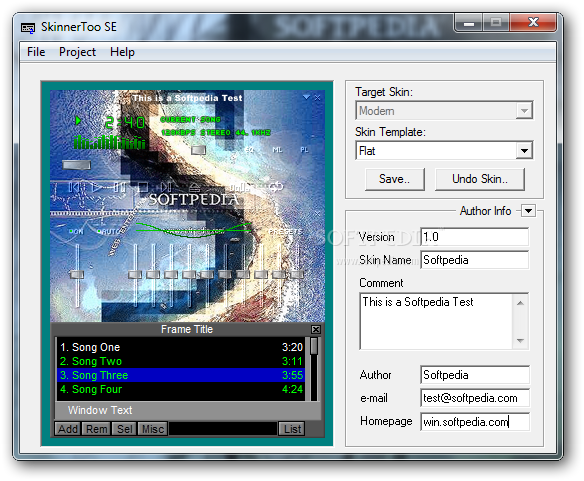The width and height of the screenshot is (584, 481).
Task: Click the Homepage input field
Action: point(474,422)
